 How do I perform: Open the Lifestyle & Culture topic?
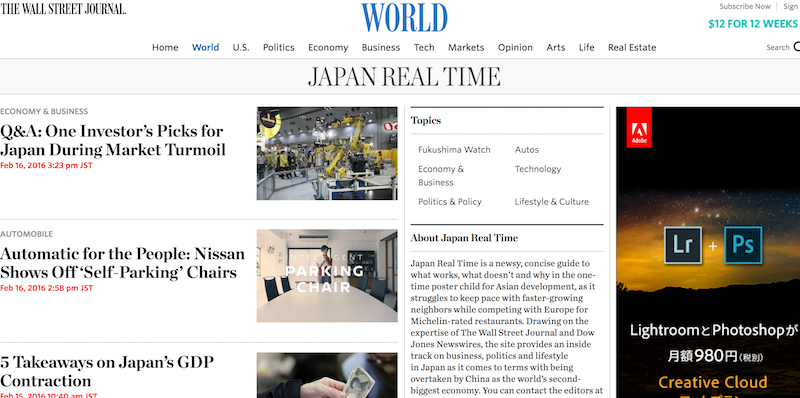coord(552,202)
